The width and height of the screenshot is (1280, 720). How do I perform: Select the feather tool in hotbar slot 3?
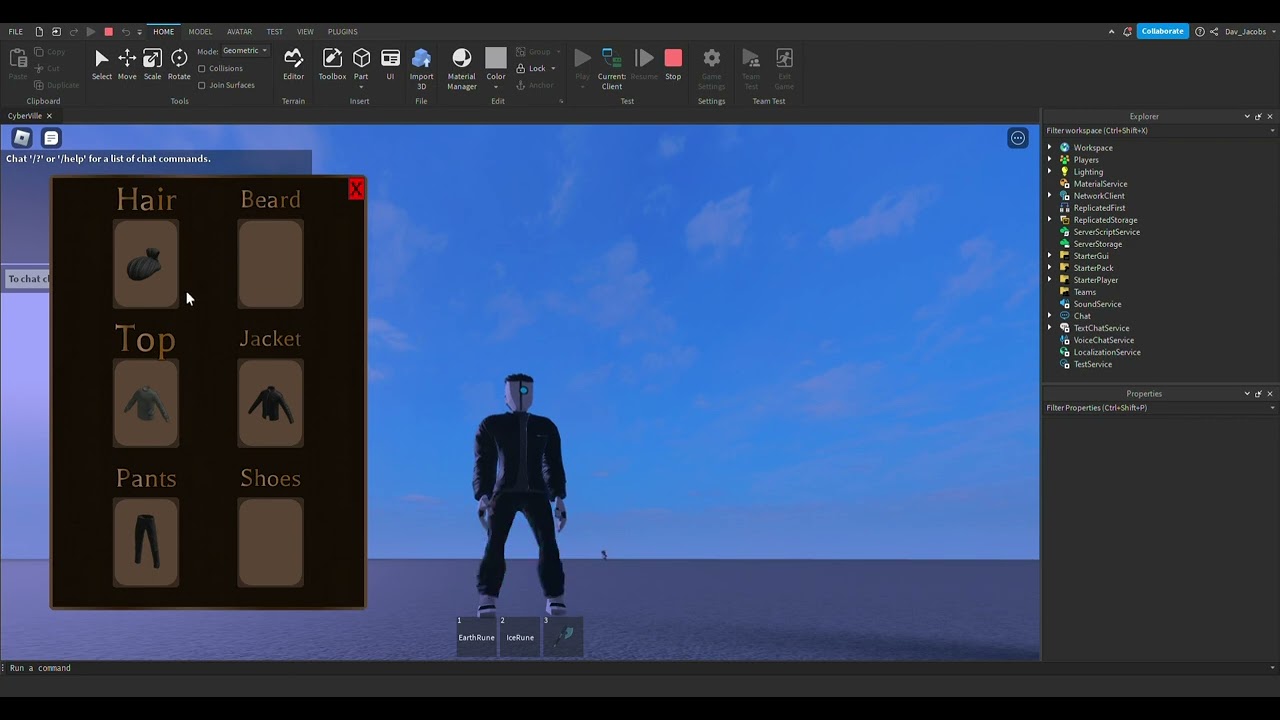point(563,636)
